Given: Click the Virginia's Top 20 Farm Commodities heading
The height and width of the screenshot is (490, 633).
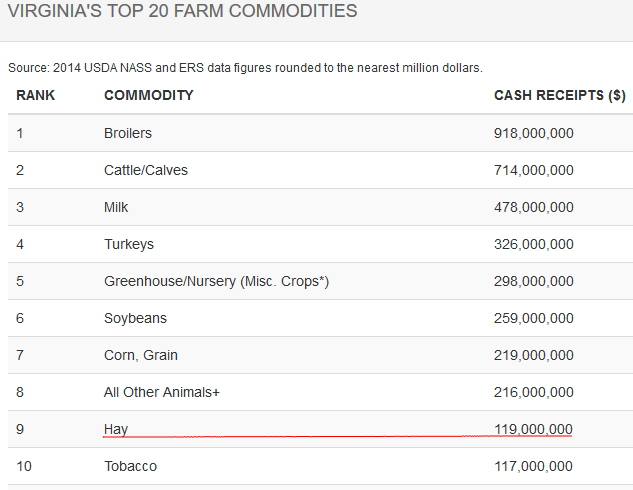Looking at the screenshot, I should coord(183,12).
